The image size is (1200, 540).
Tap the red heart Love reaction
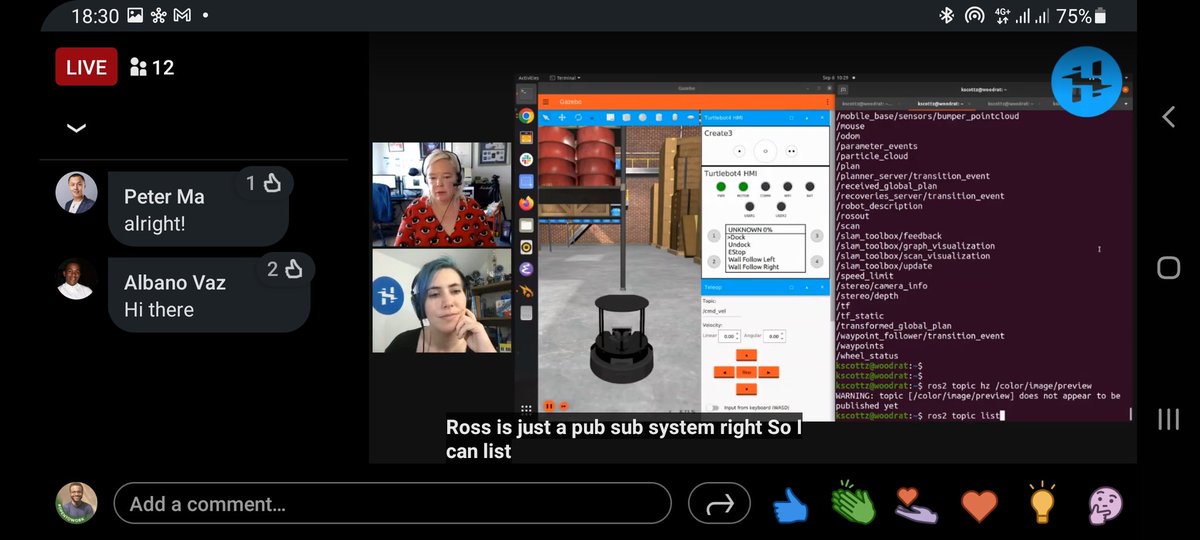[x=979, y=506]
